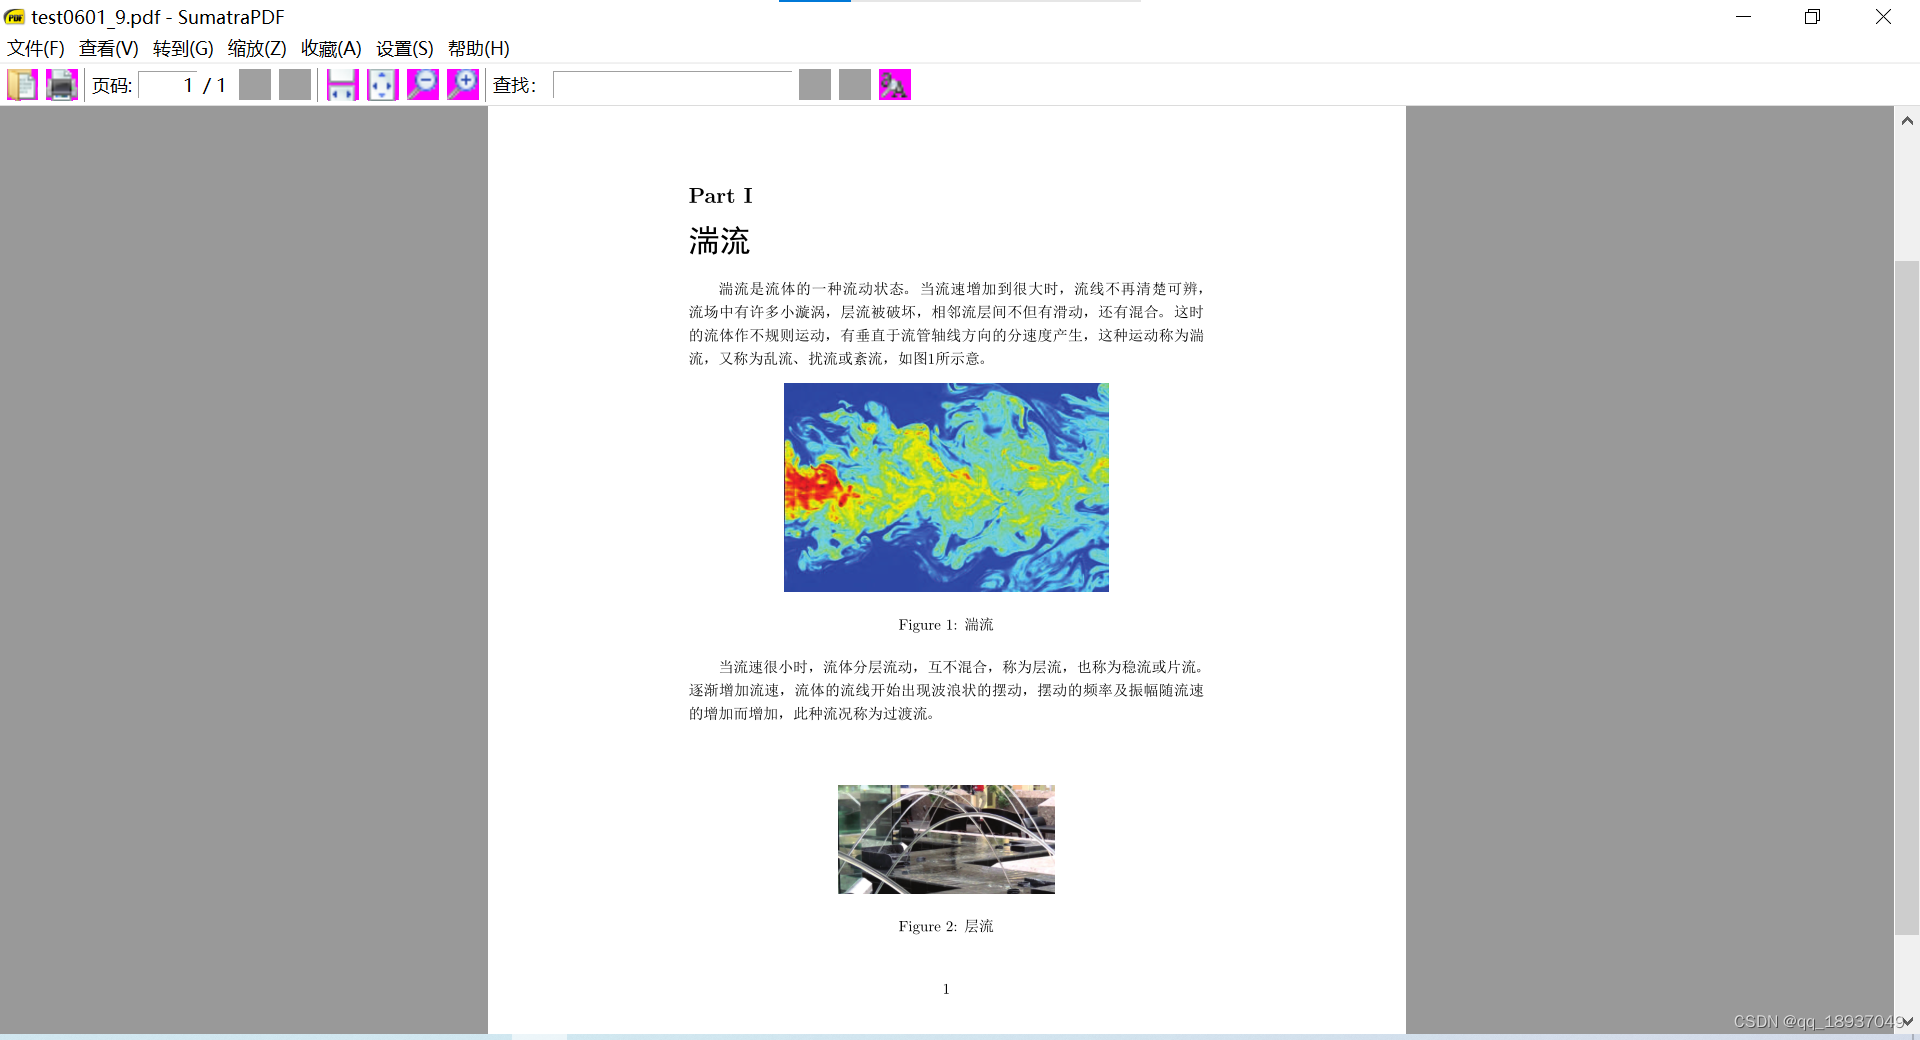
Task: Click the paragraph starting '湍流是流体的一种流动状态'
Action: pyautogui.click(x=946, y=324)
